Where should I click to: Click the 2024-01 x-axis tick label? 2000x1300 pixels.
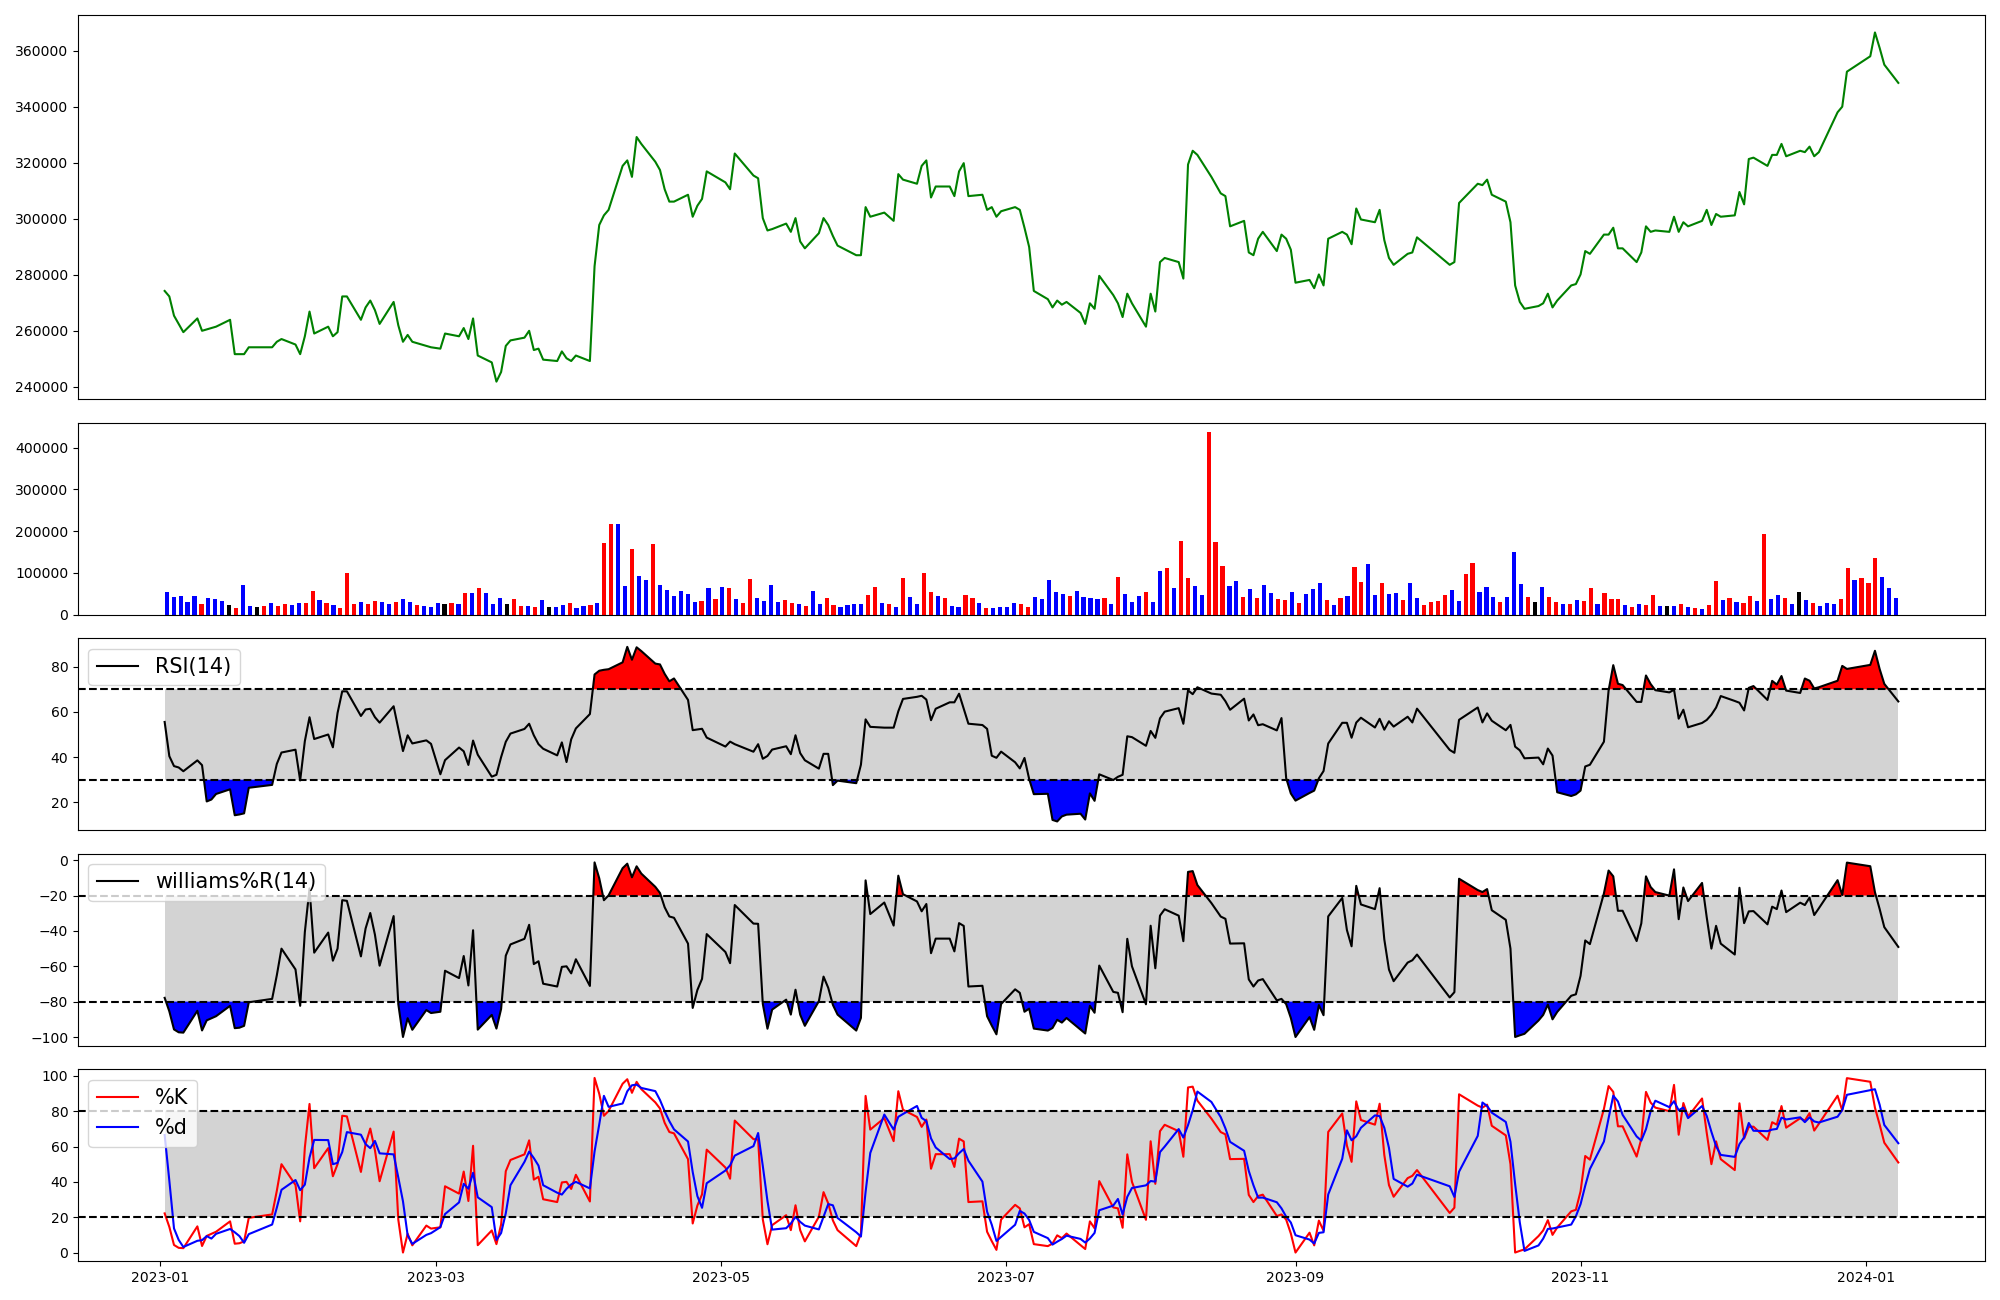point(1866,1277)
